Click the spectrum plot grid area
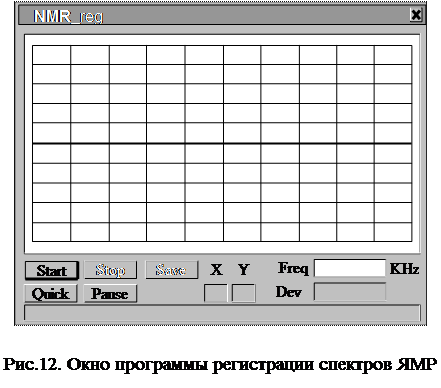 click(222, 144)
